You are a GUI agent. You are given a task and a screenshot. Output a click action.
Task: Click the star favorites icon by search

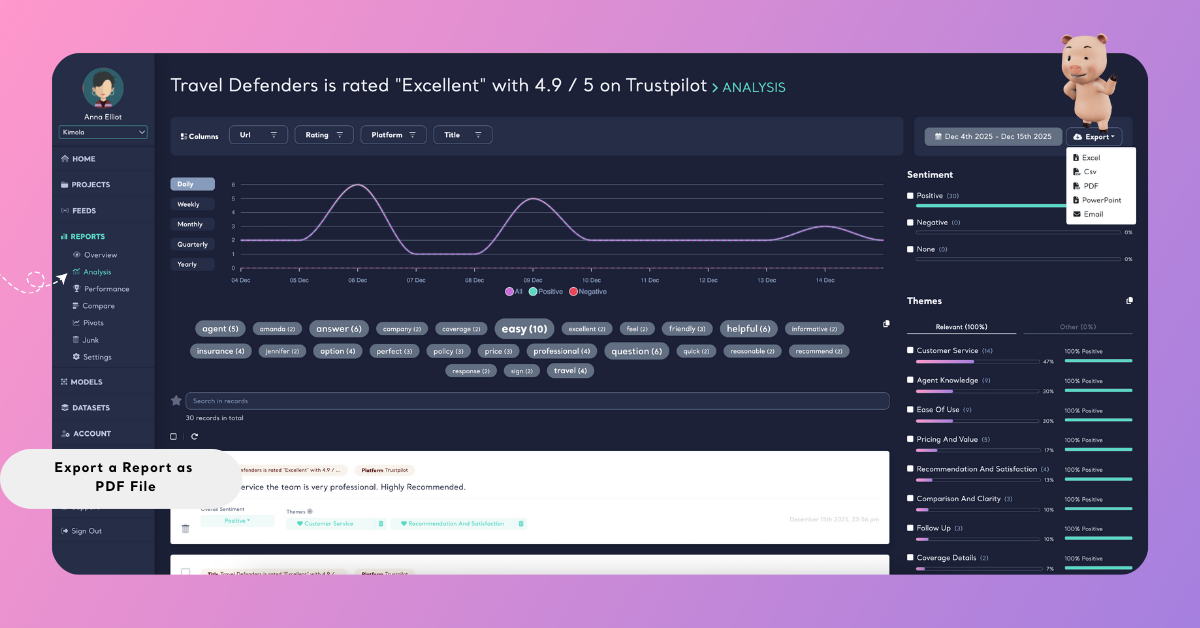(x=176, y=400)
